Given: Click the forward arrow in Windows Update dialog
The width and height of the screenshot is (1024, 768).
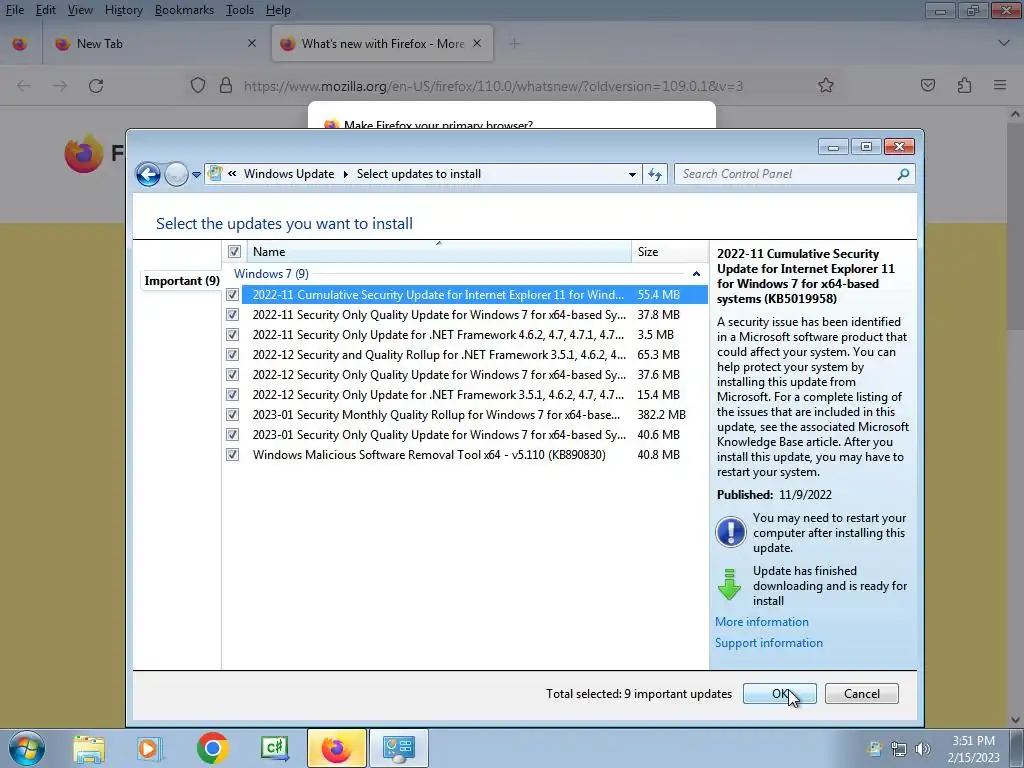Looking at the screenshot, I should (x=176, y=174).
